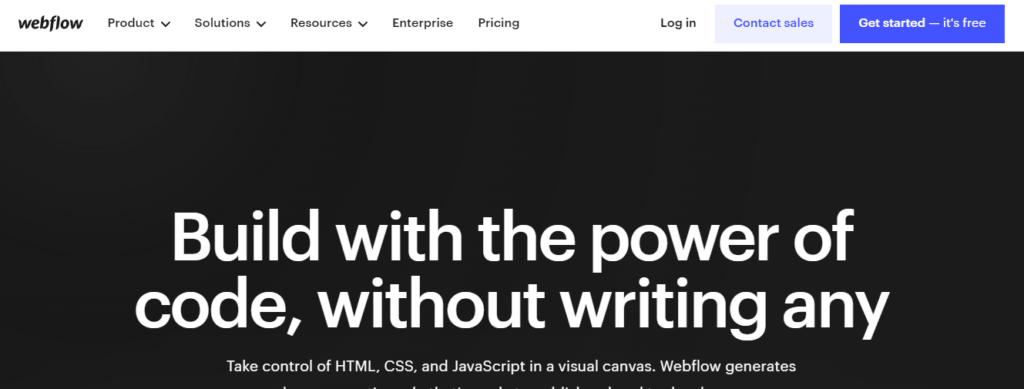The width and height of the screenshot is (1024, 389).
Task: Open the Product menu label
Action: [131, 23]
